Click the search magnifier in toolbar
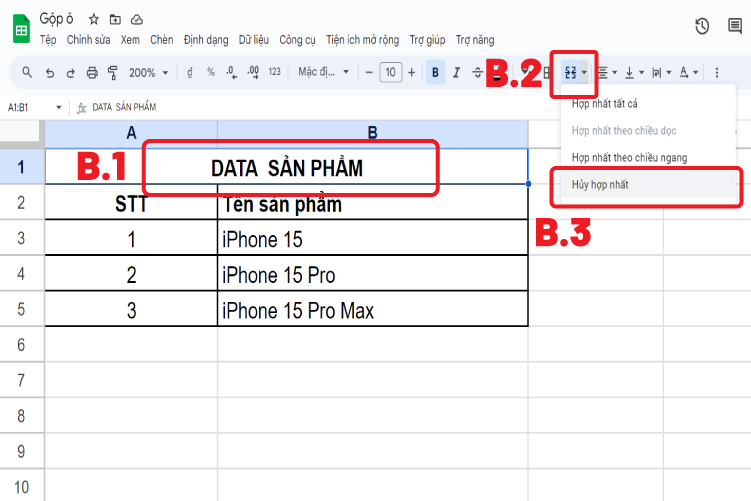 [x=27, y=72]
